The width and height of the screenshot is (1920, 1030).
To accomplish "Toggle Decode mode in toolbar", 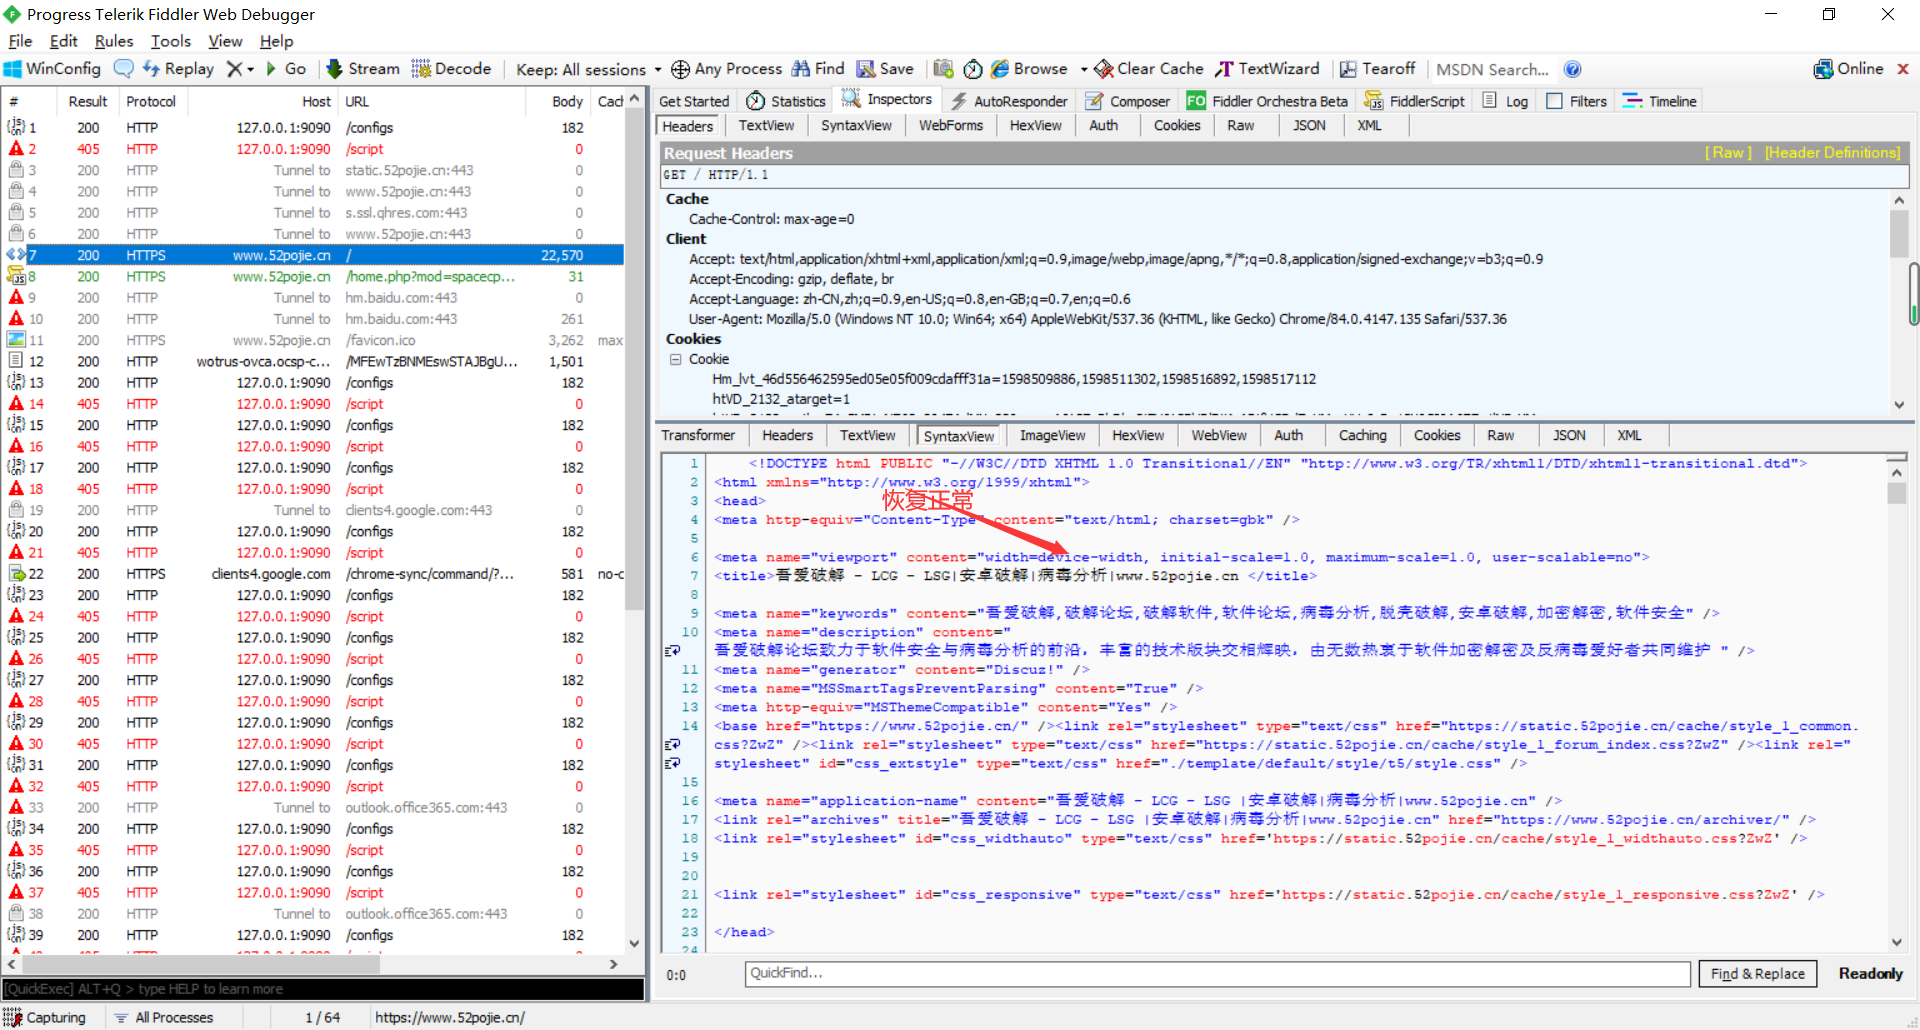I will click(x=451, y=69).
